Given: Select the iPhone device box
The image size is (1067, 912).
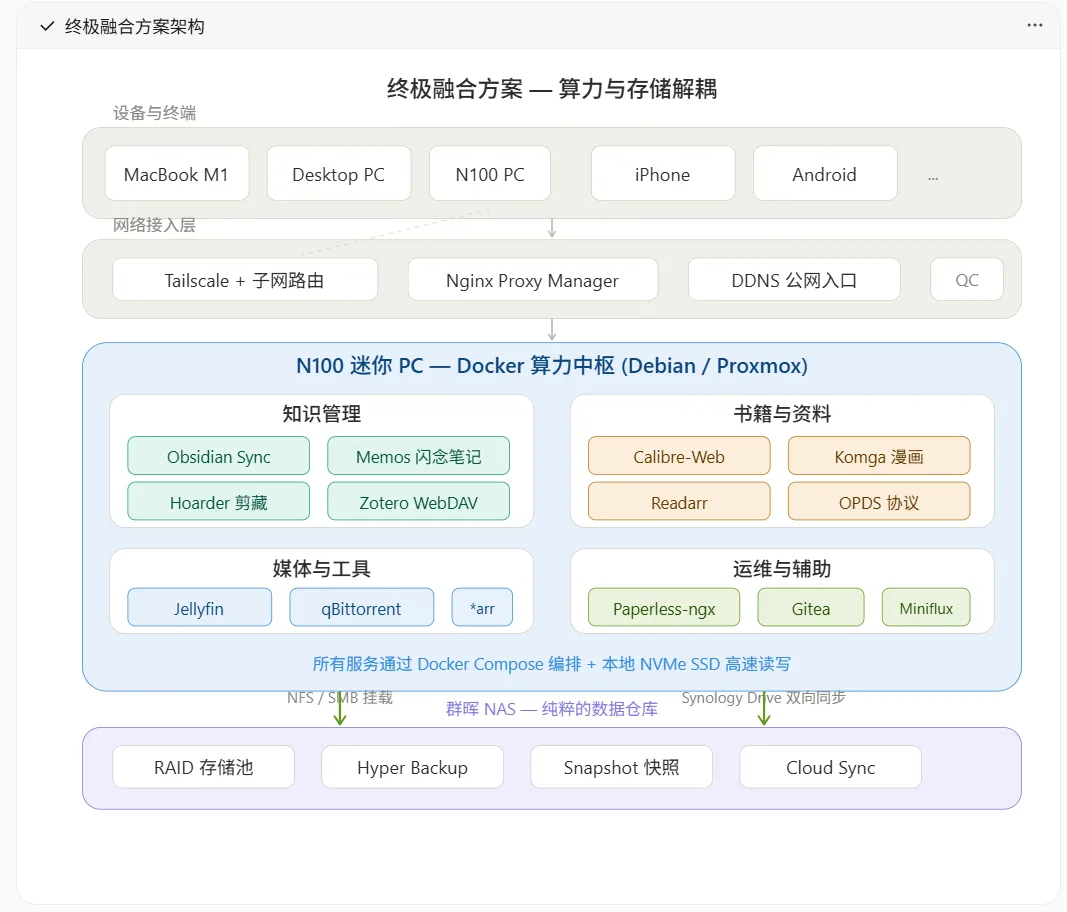Looking at the screenshot, I should pyautogui.click(x=663, y=174).
